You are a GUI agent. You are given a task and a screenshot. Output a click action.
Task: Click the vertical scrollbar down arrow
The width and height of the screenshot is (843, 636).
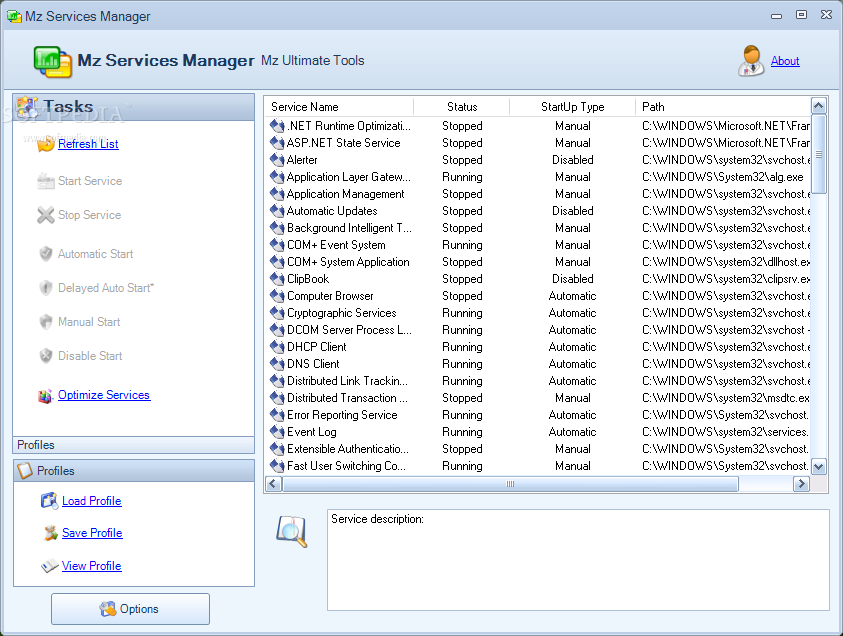tap(818, 467)
